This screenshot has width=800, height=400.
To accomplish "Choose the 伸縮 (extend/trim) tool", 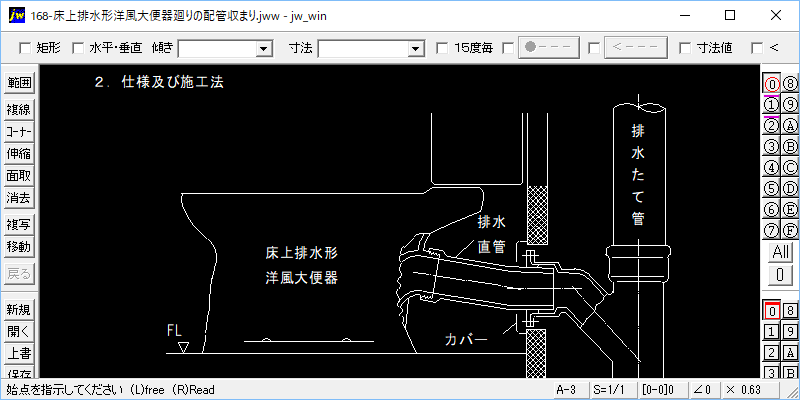I will [x=18, y=154].
